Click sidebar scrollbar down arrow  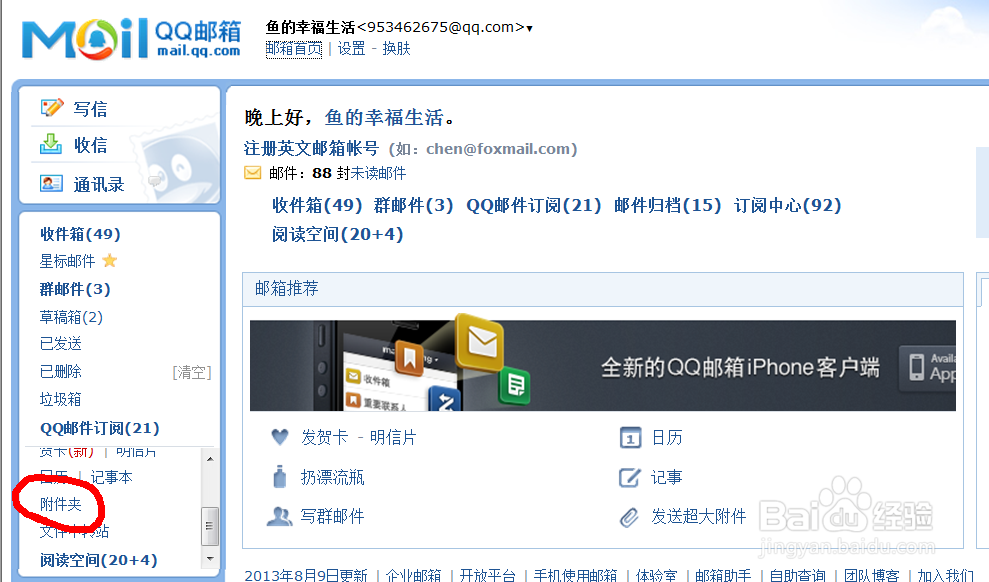(210, 559)
